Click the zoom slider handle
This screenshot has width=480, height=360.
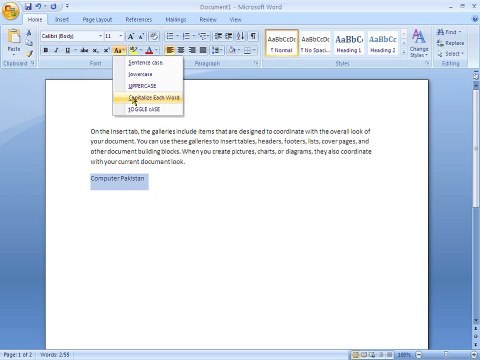click(x=446, y=355)
